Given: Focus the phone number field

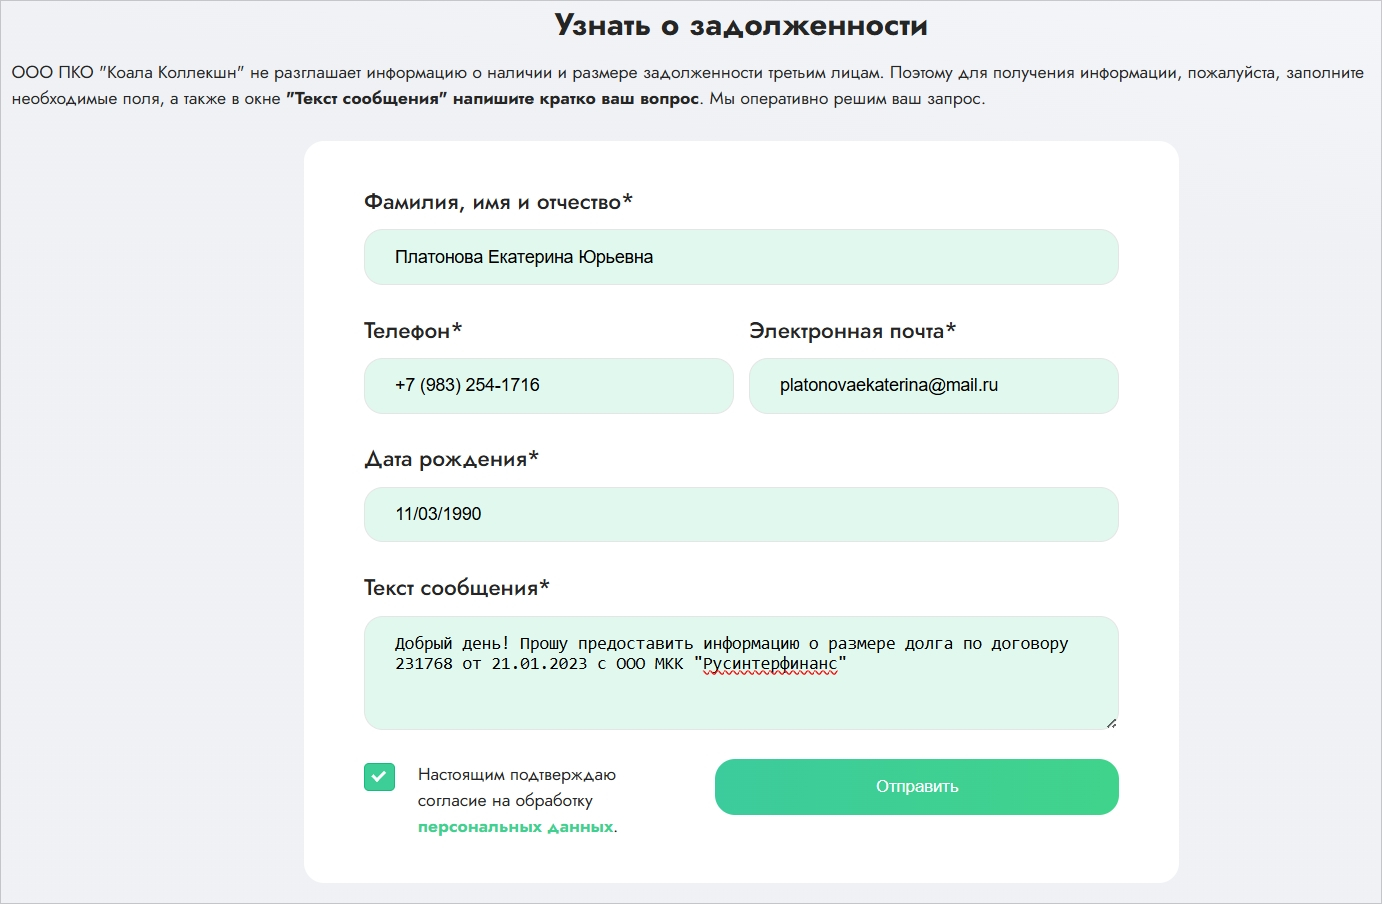Looking at the screenshot, I should coord(548,386).
